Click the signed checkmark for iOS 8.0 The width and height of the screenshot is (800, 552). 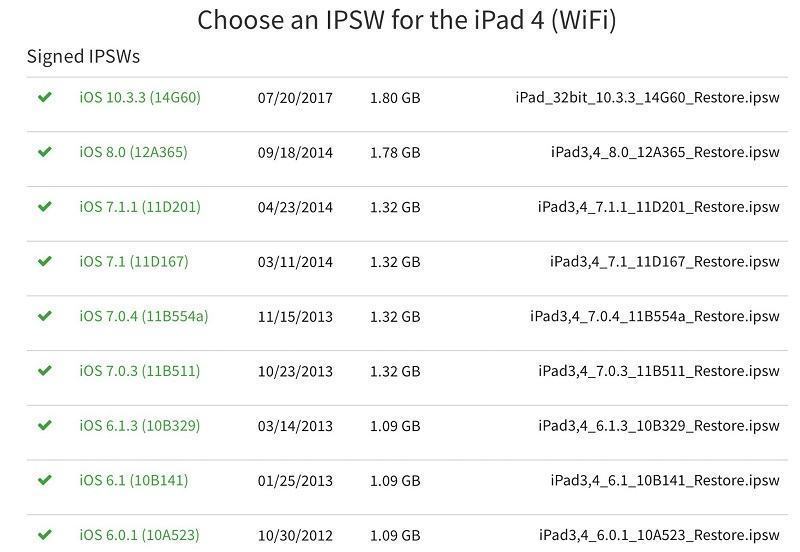tap(44, 152)
